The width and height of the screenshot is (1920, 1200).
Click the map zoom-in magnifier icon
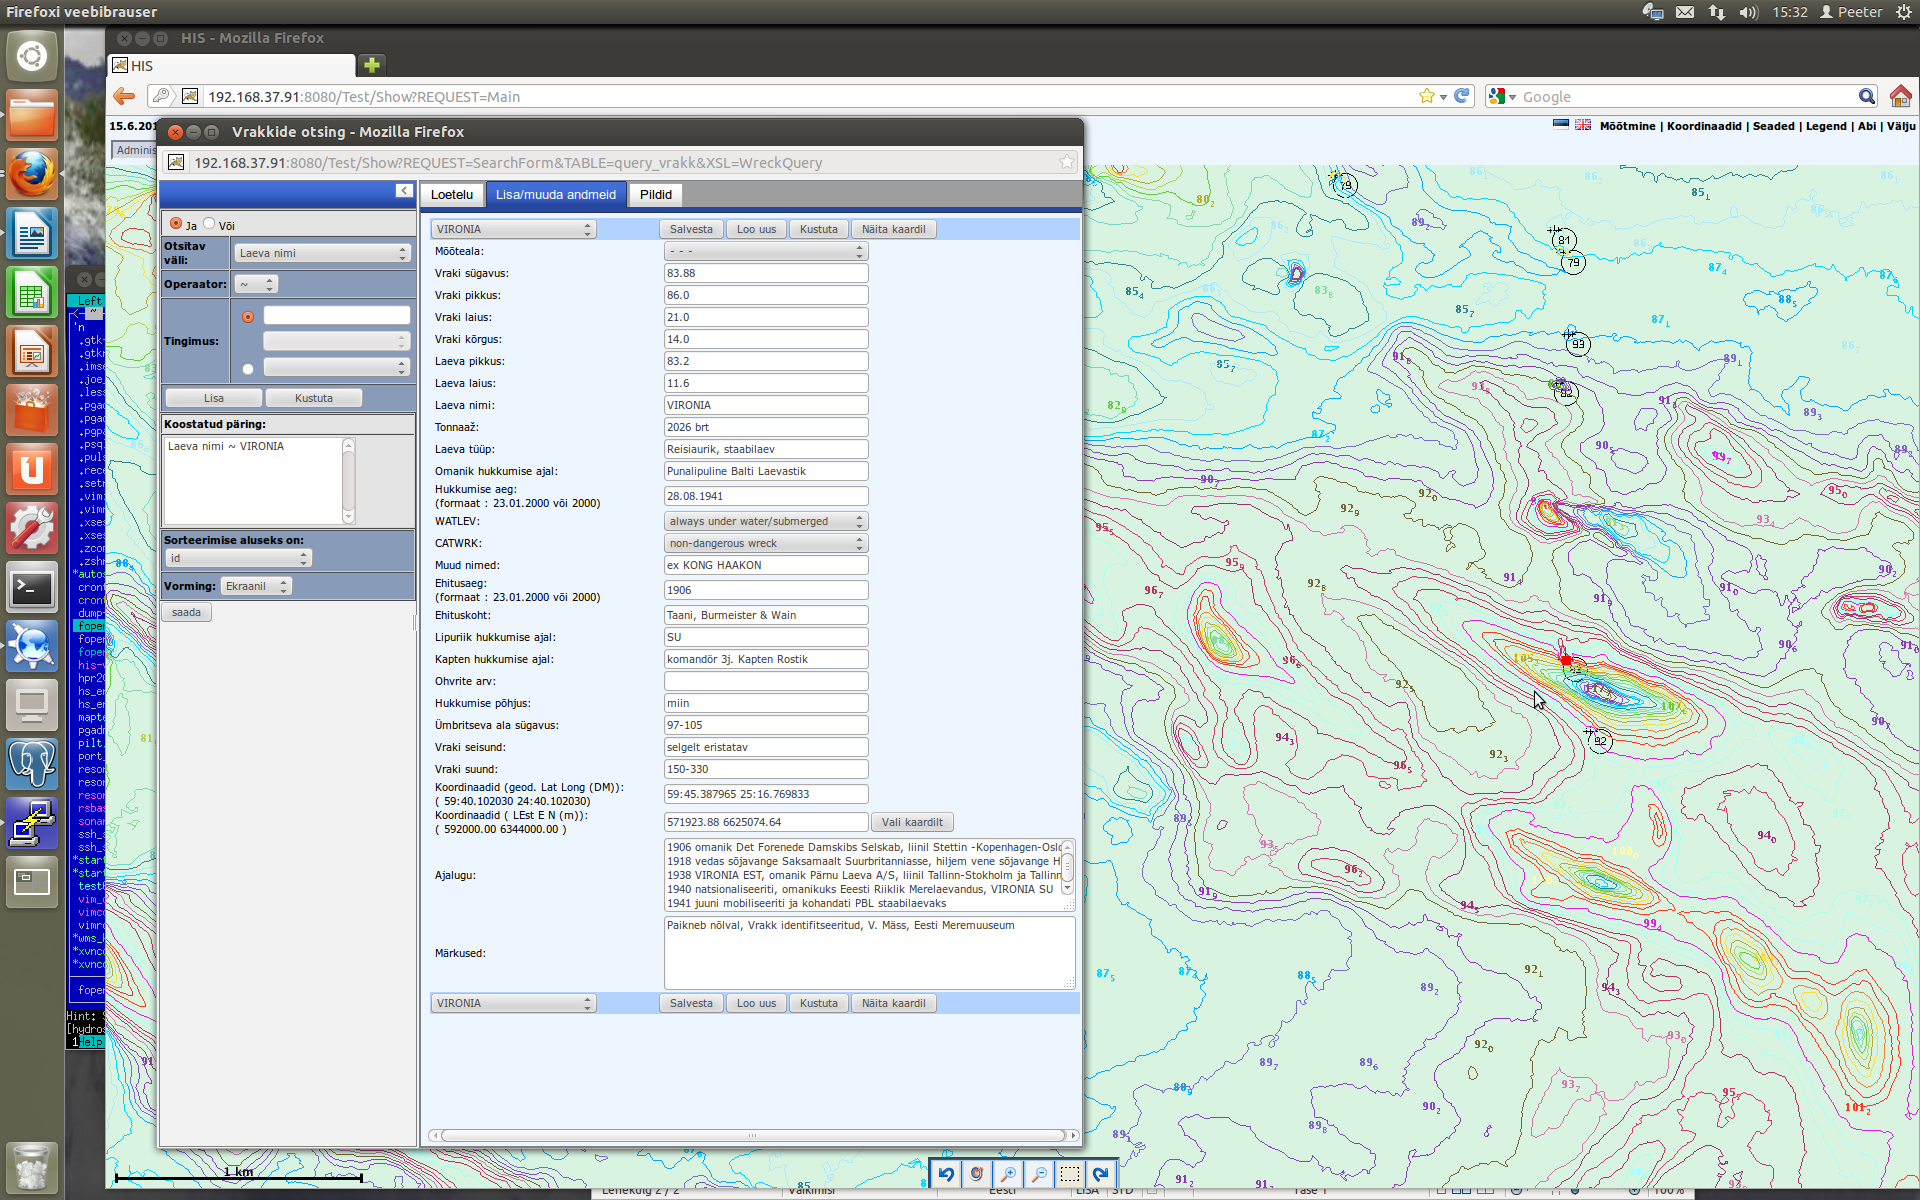tap(1008, 1174)
